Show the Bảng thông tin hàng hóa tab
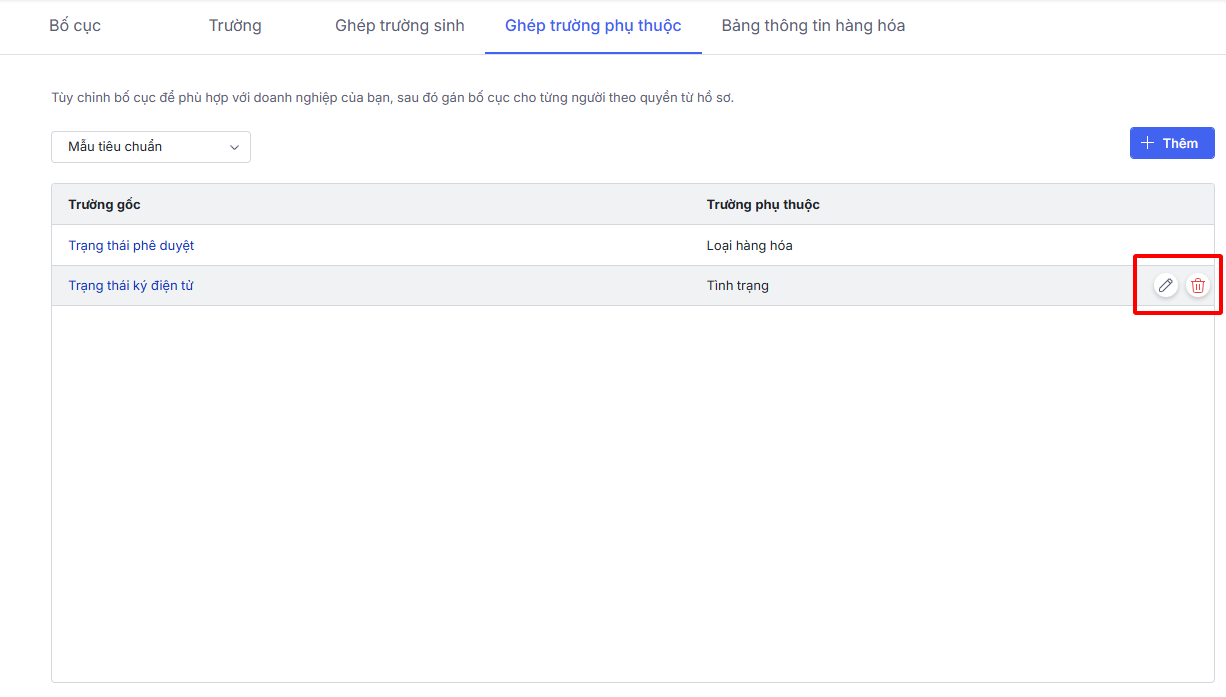The width and height of the screenshot is (1226, 697). click(813, 26)
